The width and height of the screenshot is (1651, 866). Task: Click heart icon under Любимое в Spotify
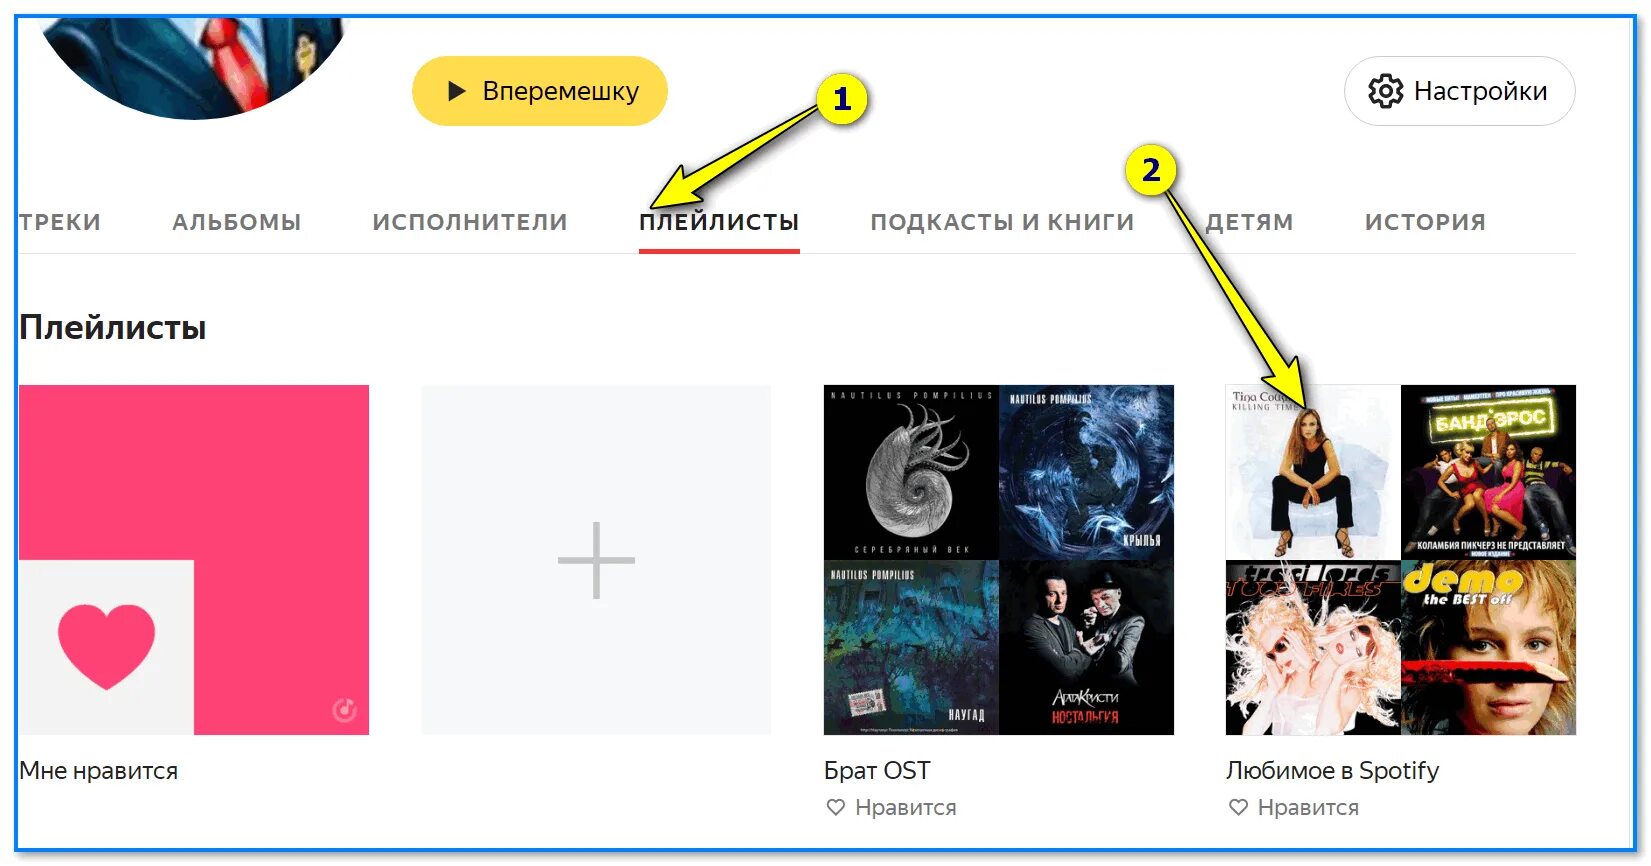tap(1238, 807)
